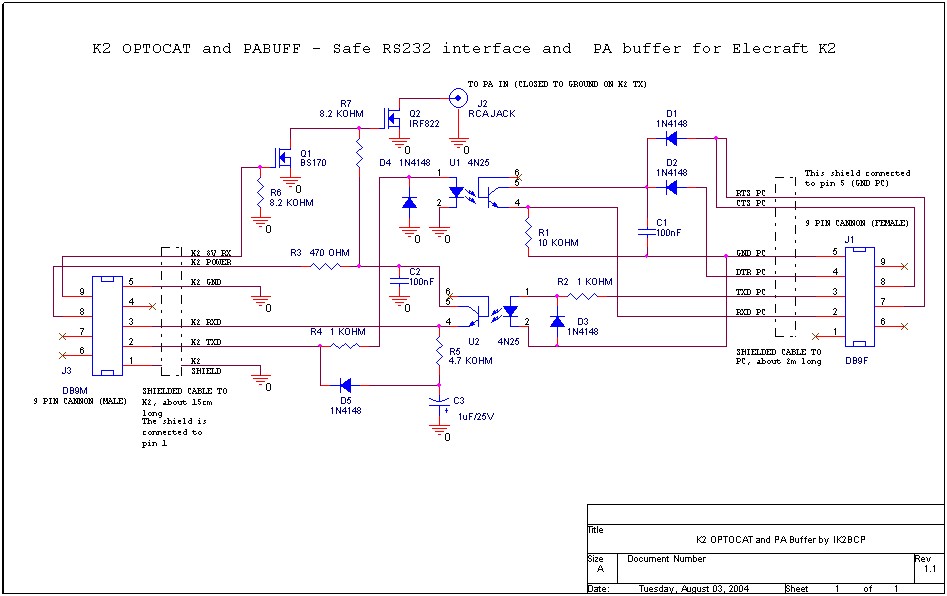
Task: Select the Rev 1.1 box
Action: click(927, 564)
